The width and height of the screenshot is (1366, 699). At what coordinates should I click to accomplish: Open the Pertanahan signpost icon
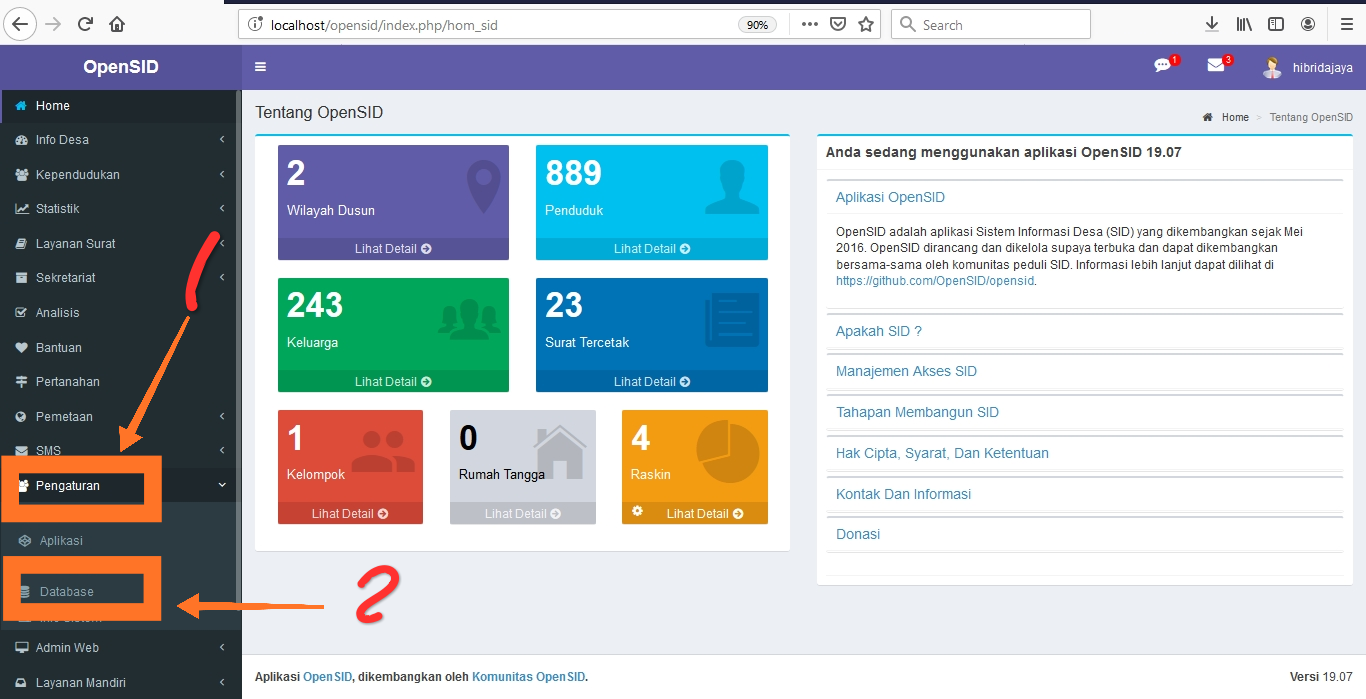tap(21, 382)
